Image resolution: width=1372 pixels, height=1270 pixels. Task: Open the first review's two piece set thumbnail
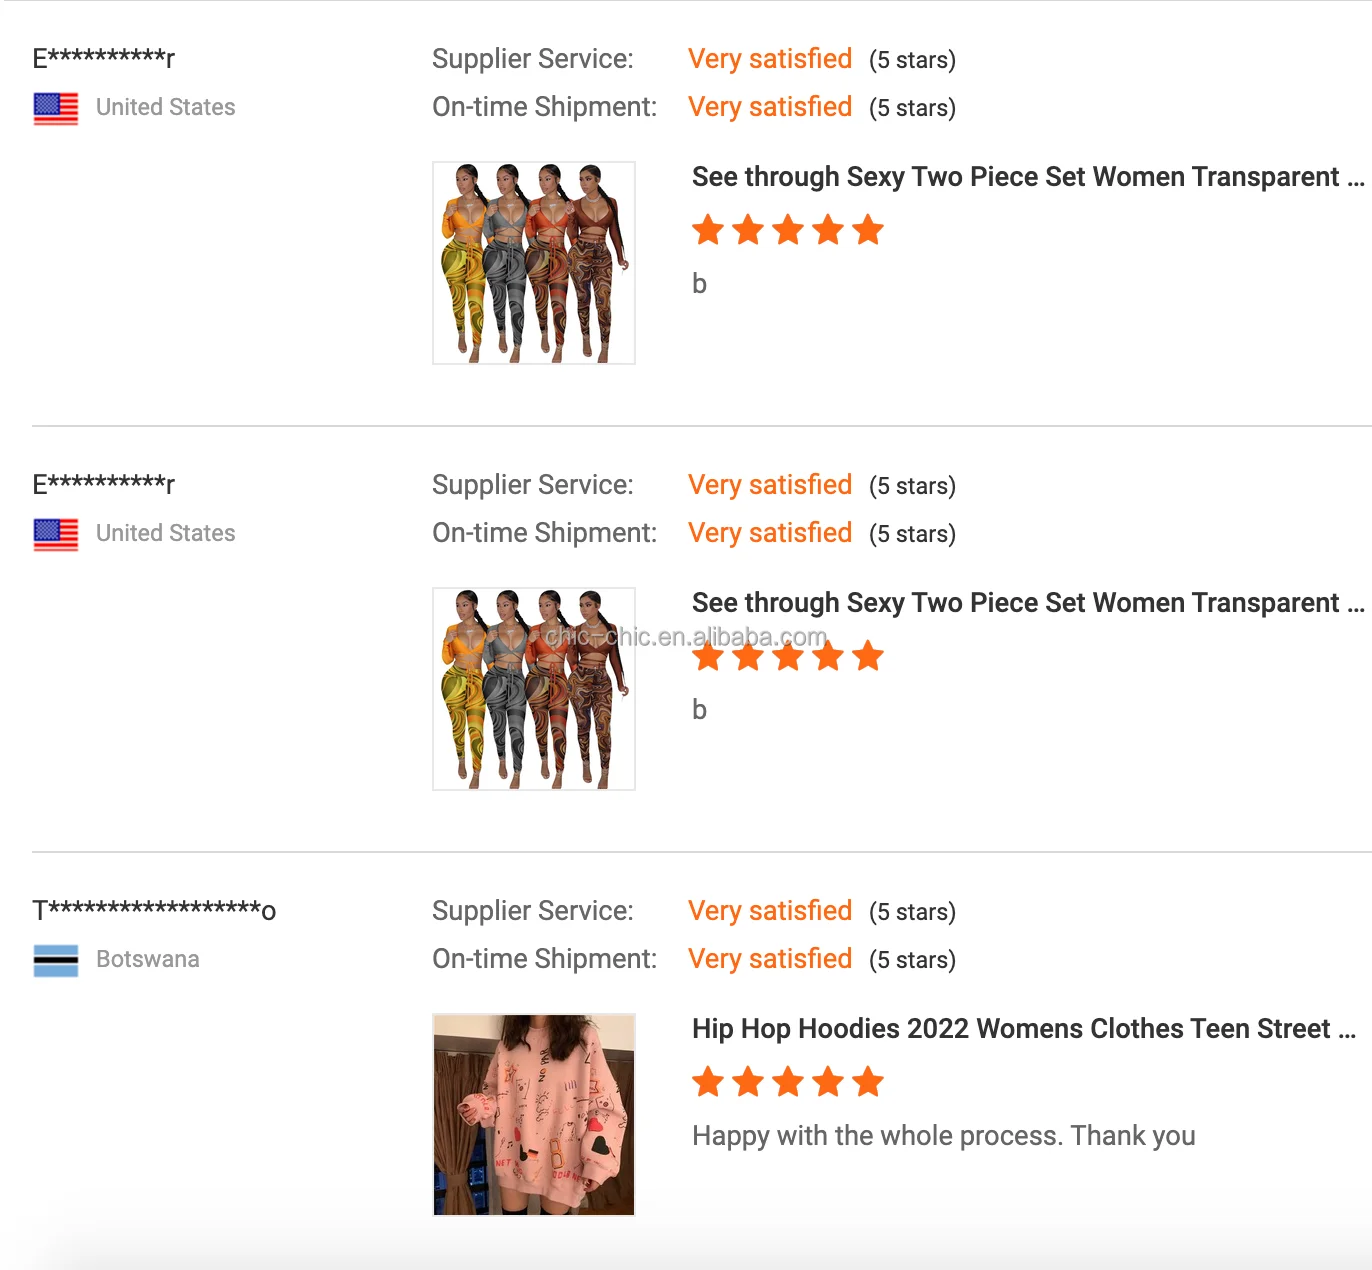[x=534, y=263]
